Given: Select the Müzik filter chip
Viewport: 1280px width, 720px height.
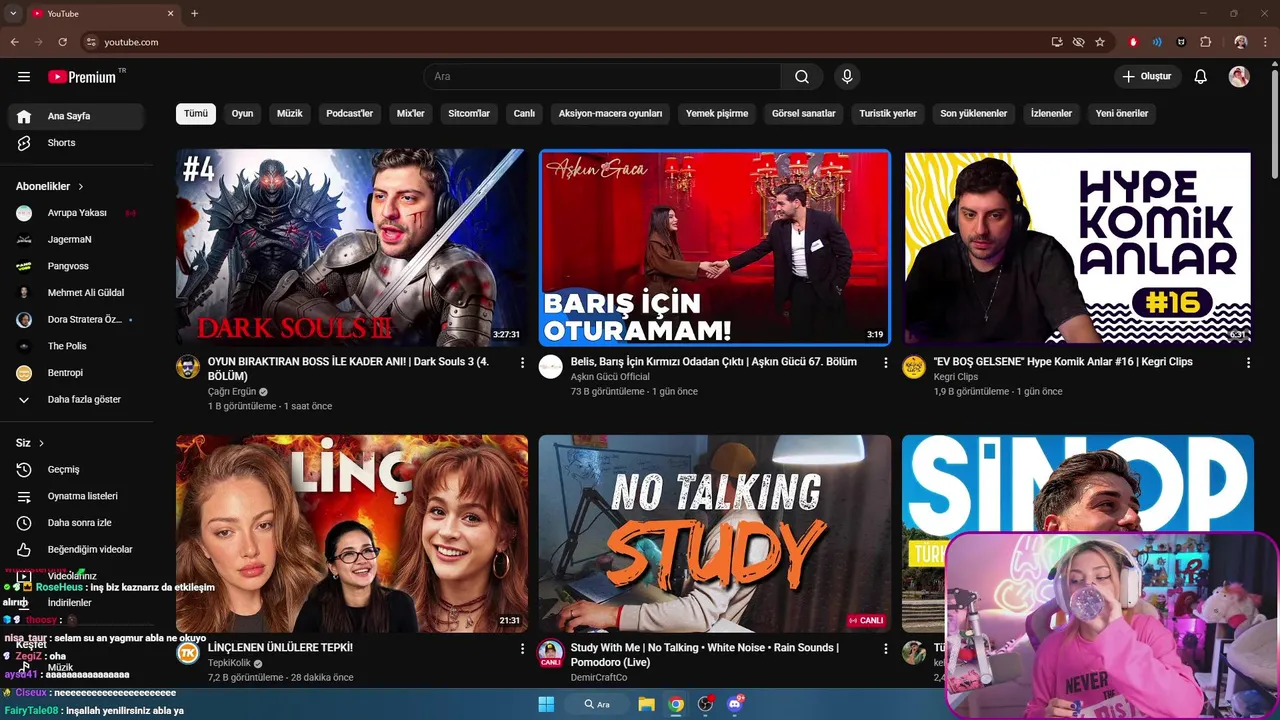Looking at the screenshot, I should (290, 114).
